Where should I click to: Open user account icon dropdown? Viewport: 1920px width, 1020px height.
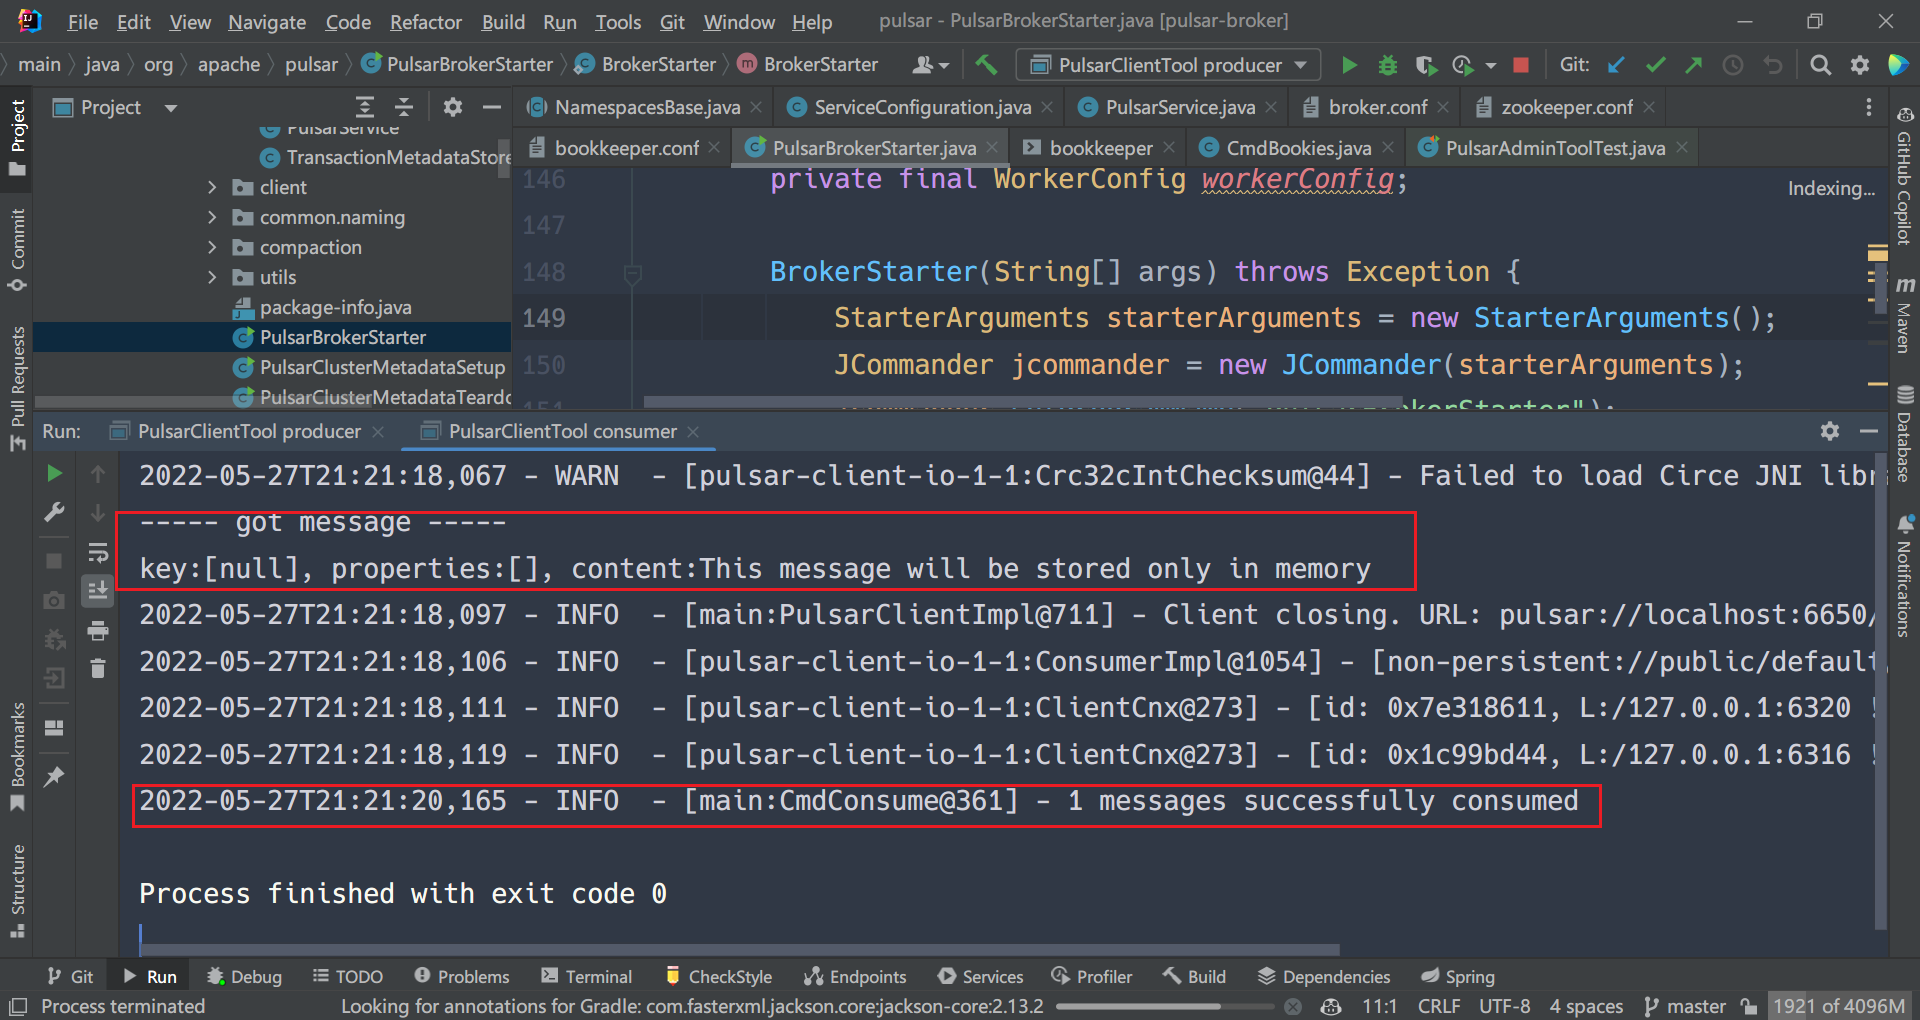[930, 65]
